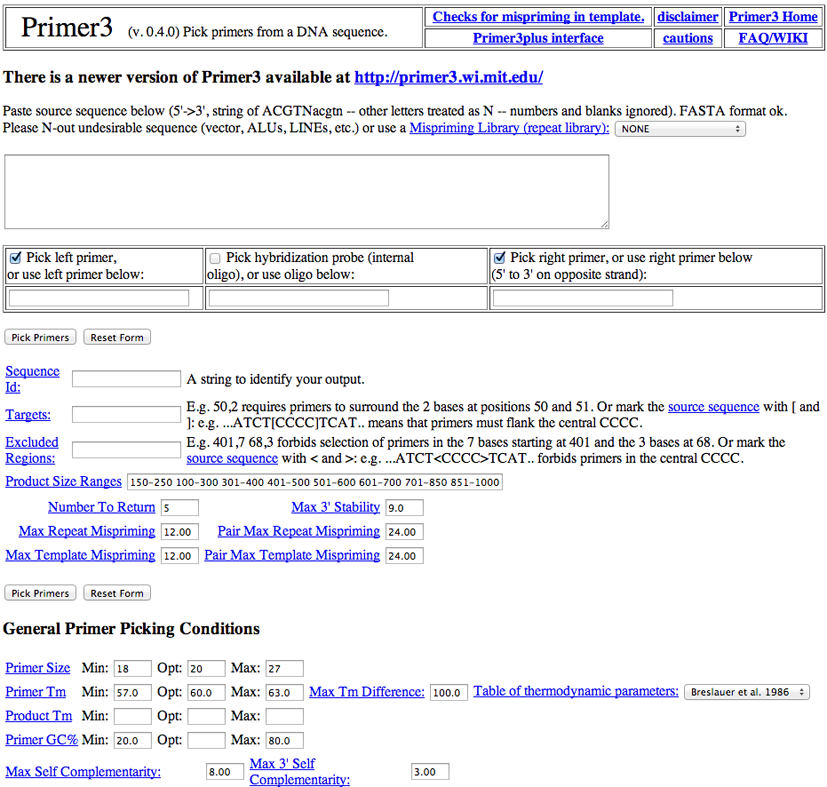Open Pair Max Repeat Mispriming link

[x=299, y=531]
